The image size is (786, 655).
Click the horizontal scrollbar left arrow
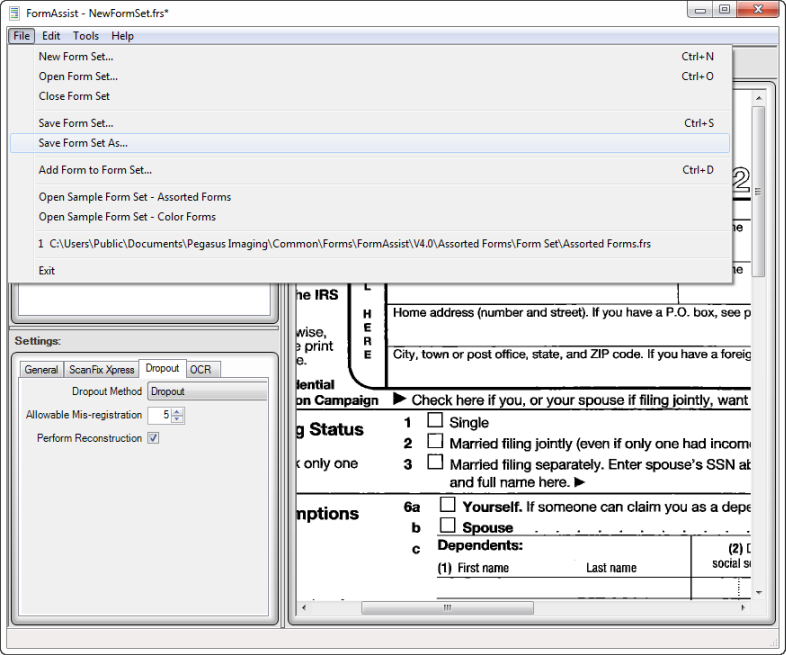pyautogui.click(x=304, y=607)
